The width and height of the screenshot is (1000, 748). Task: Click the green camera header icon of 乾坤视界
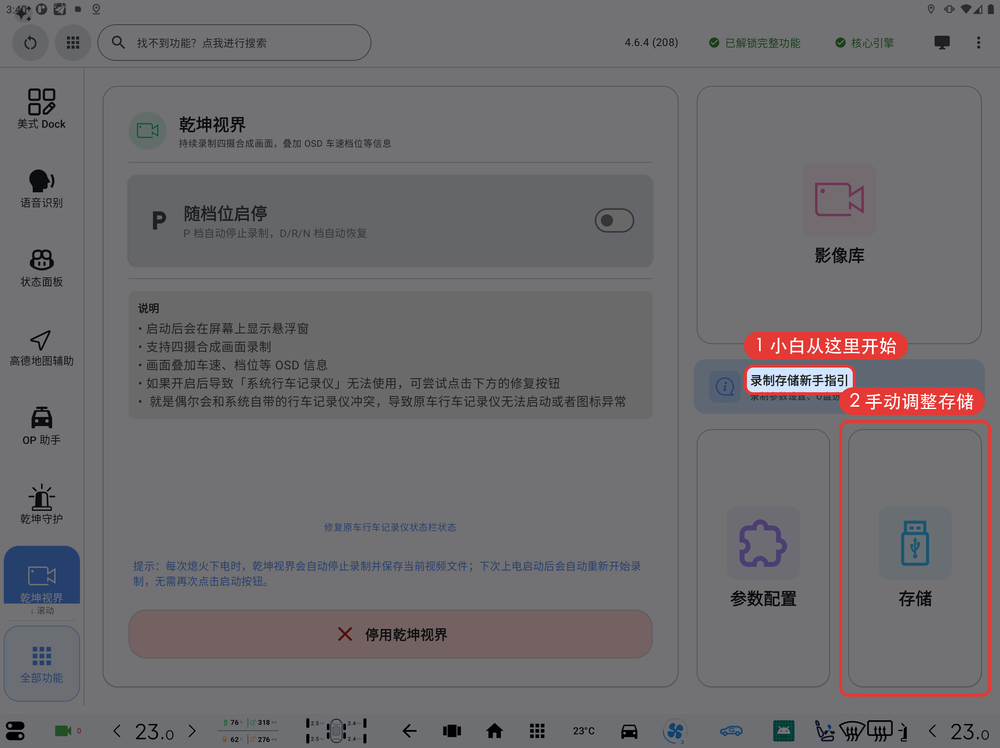pos(147,131)
